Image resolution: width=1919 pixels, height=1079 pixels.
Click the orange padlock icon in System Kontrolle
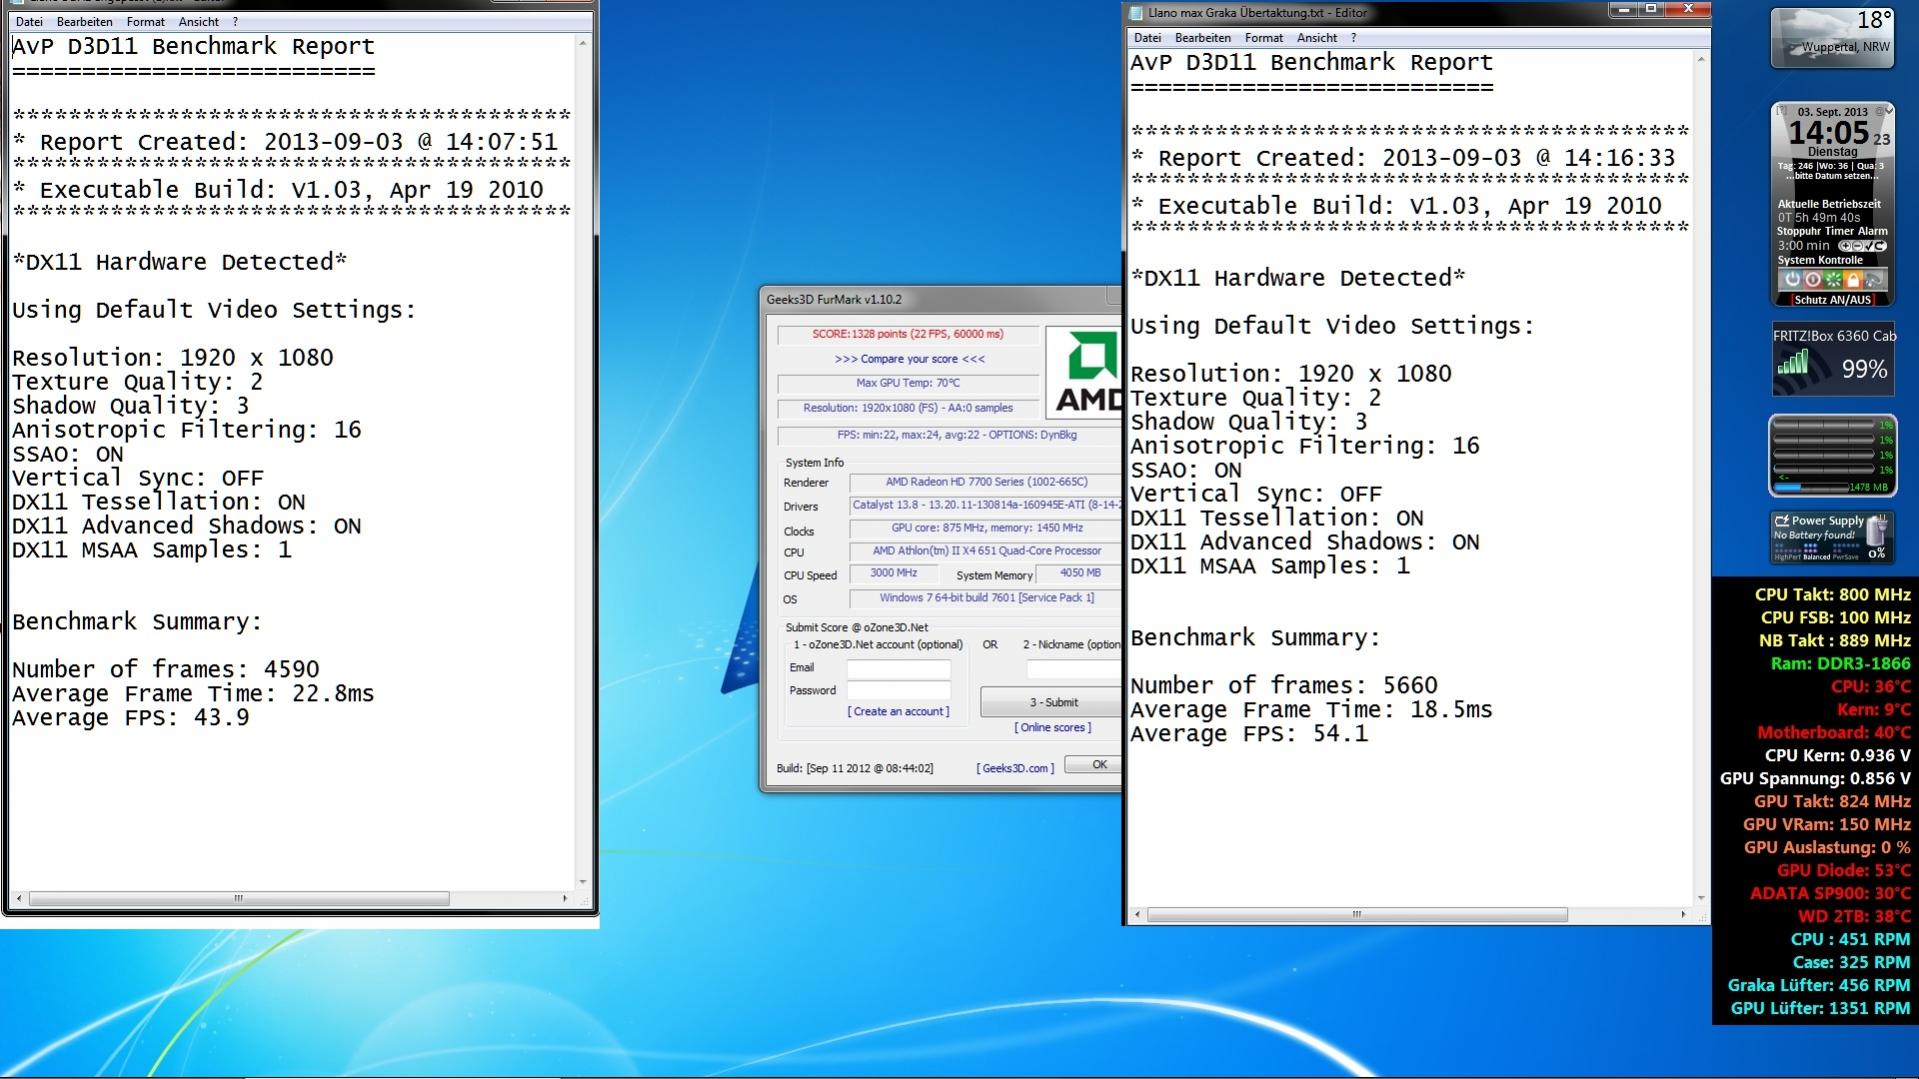[x=1852, y=280]
